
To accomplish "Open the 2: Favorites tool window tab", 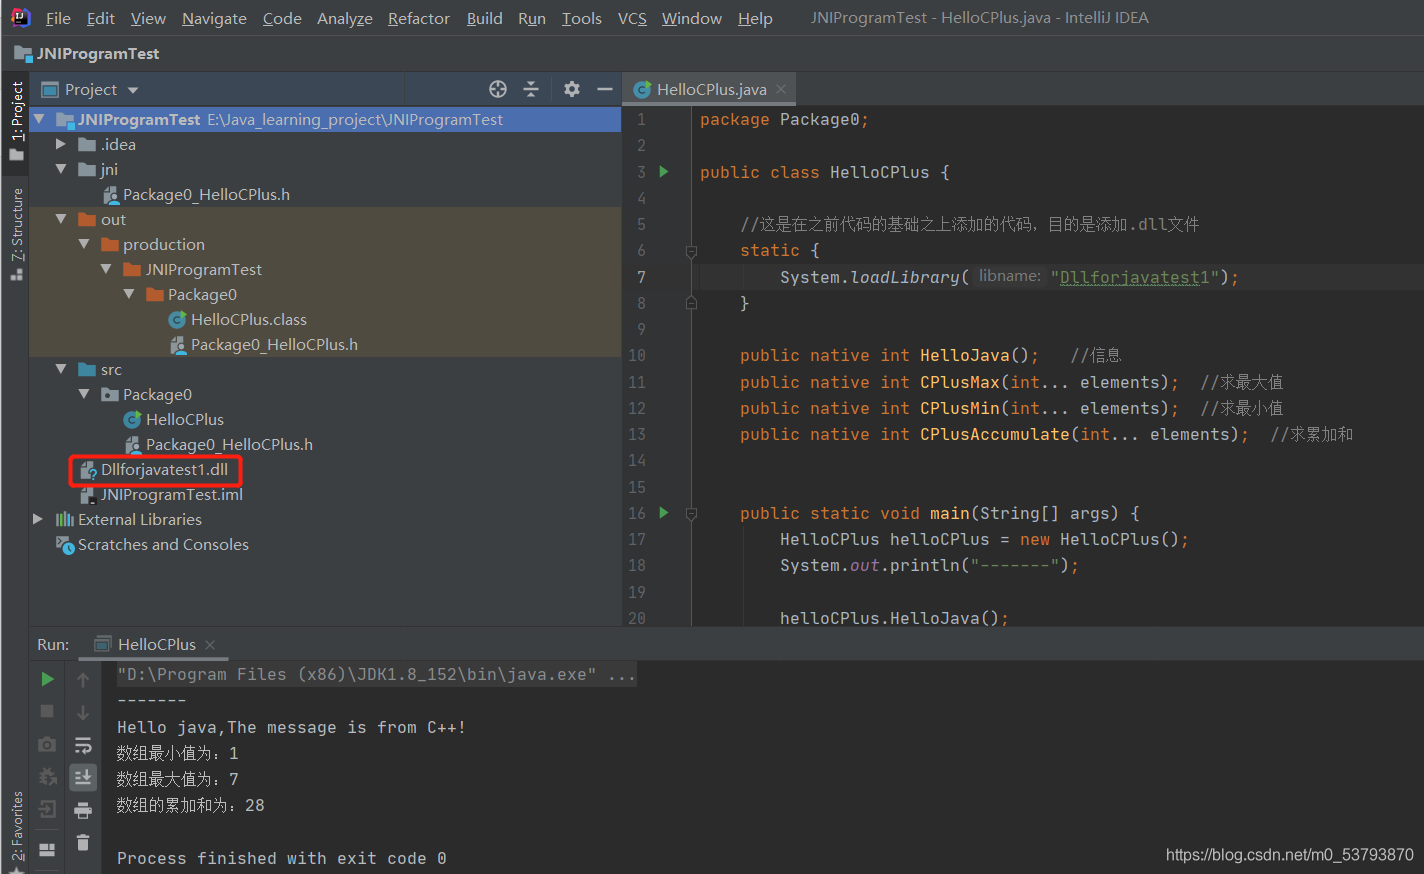I will click(x=16, y=830).
